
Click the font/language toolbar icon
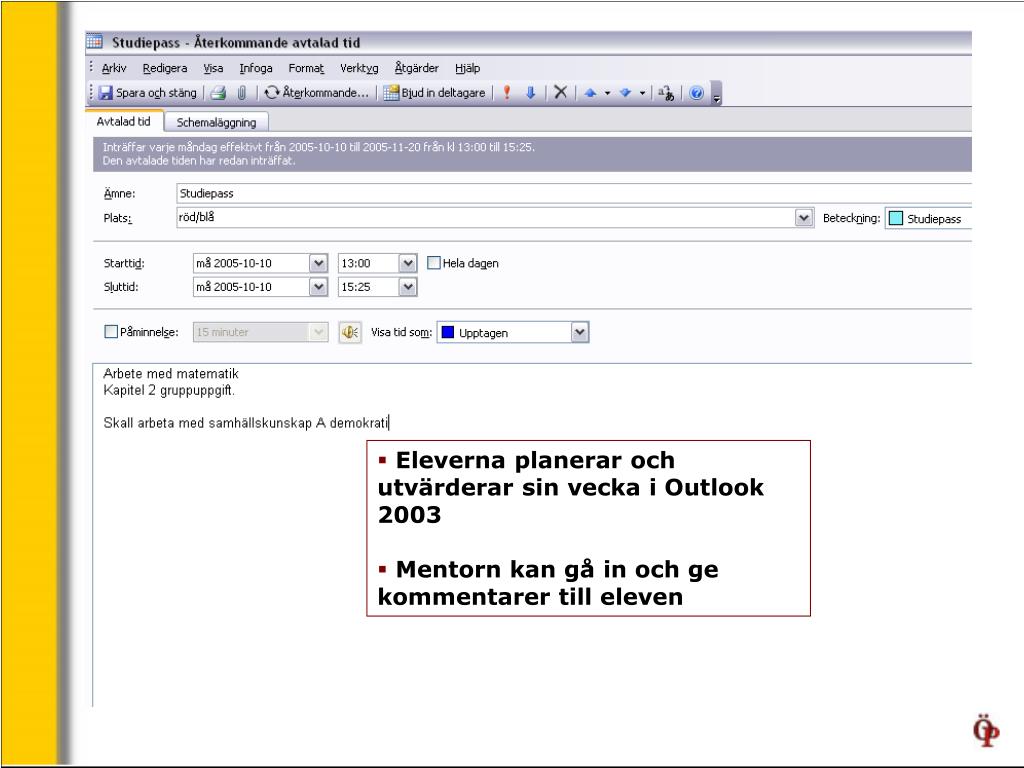[x=666, y=93]
